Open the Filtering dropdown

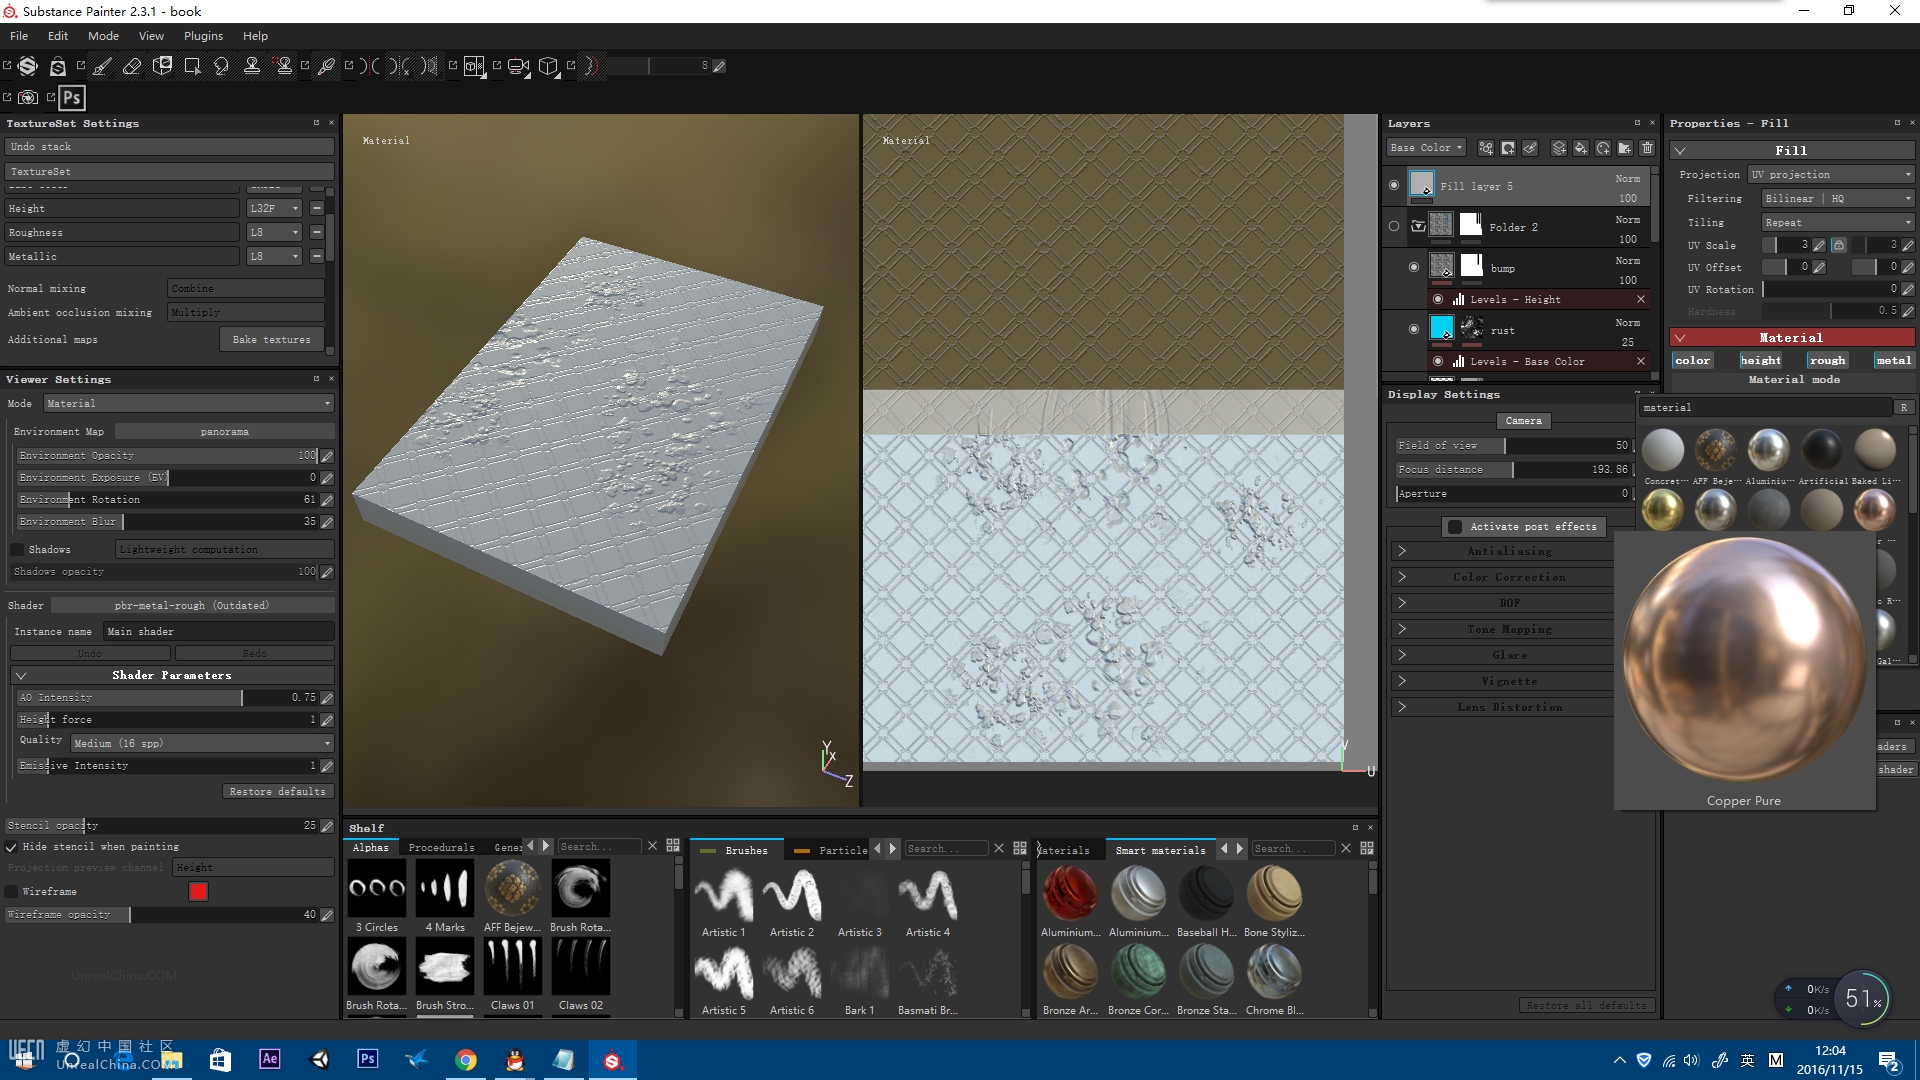pos(1838,198)
